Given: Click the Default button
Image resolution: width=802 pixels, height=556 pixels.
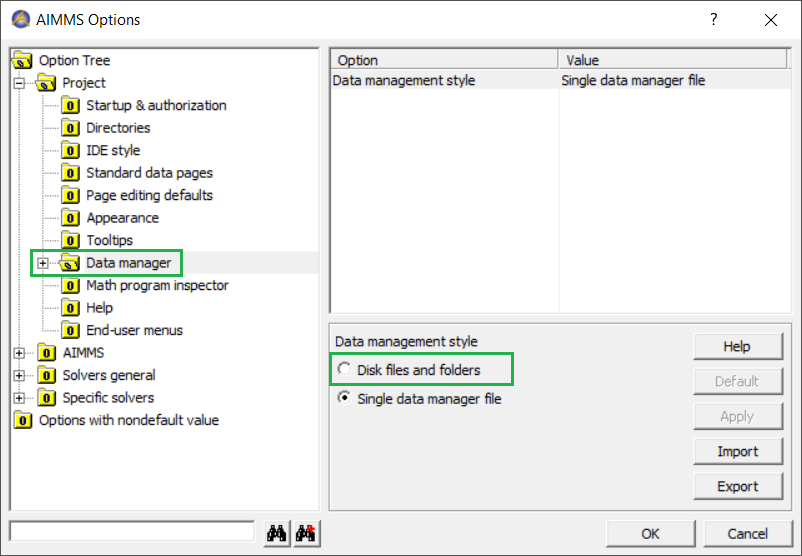Looking at the screenshot, I should pos(738,381).
